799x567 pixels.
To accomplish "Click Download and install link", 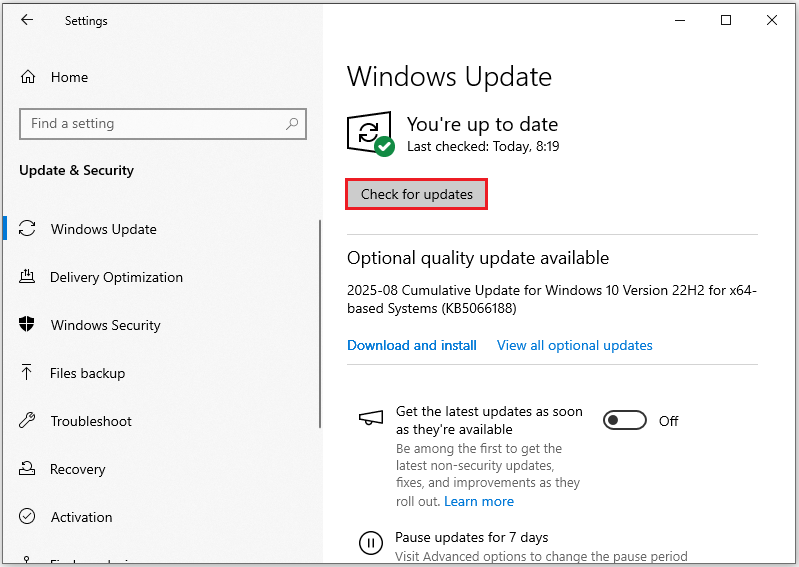I will point(412,345).
